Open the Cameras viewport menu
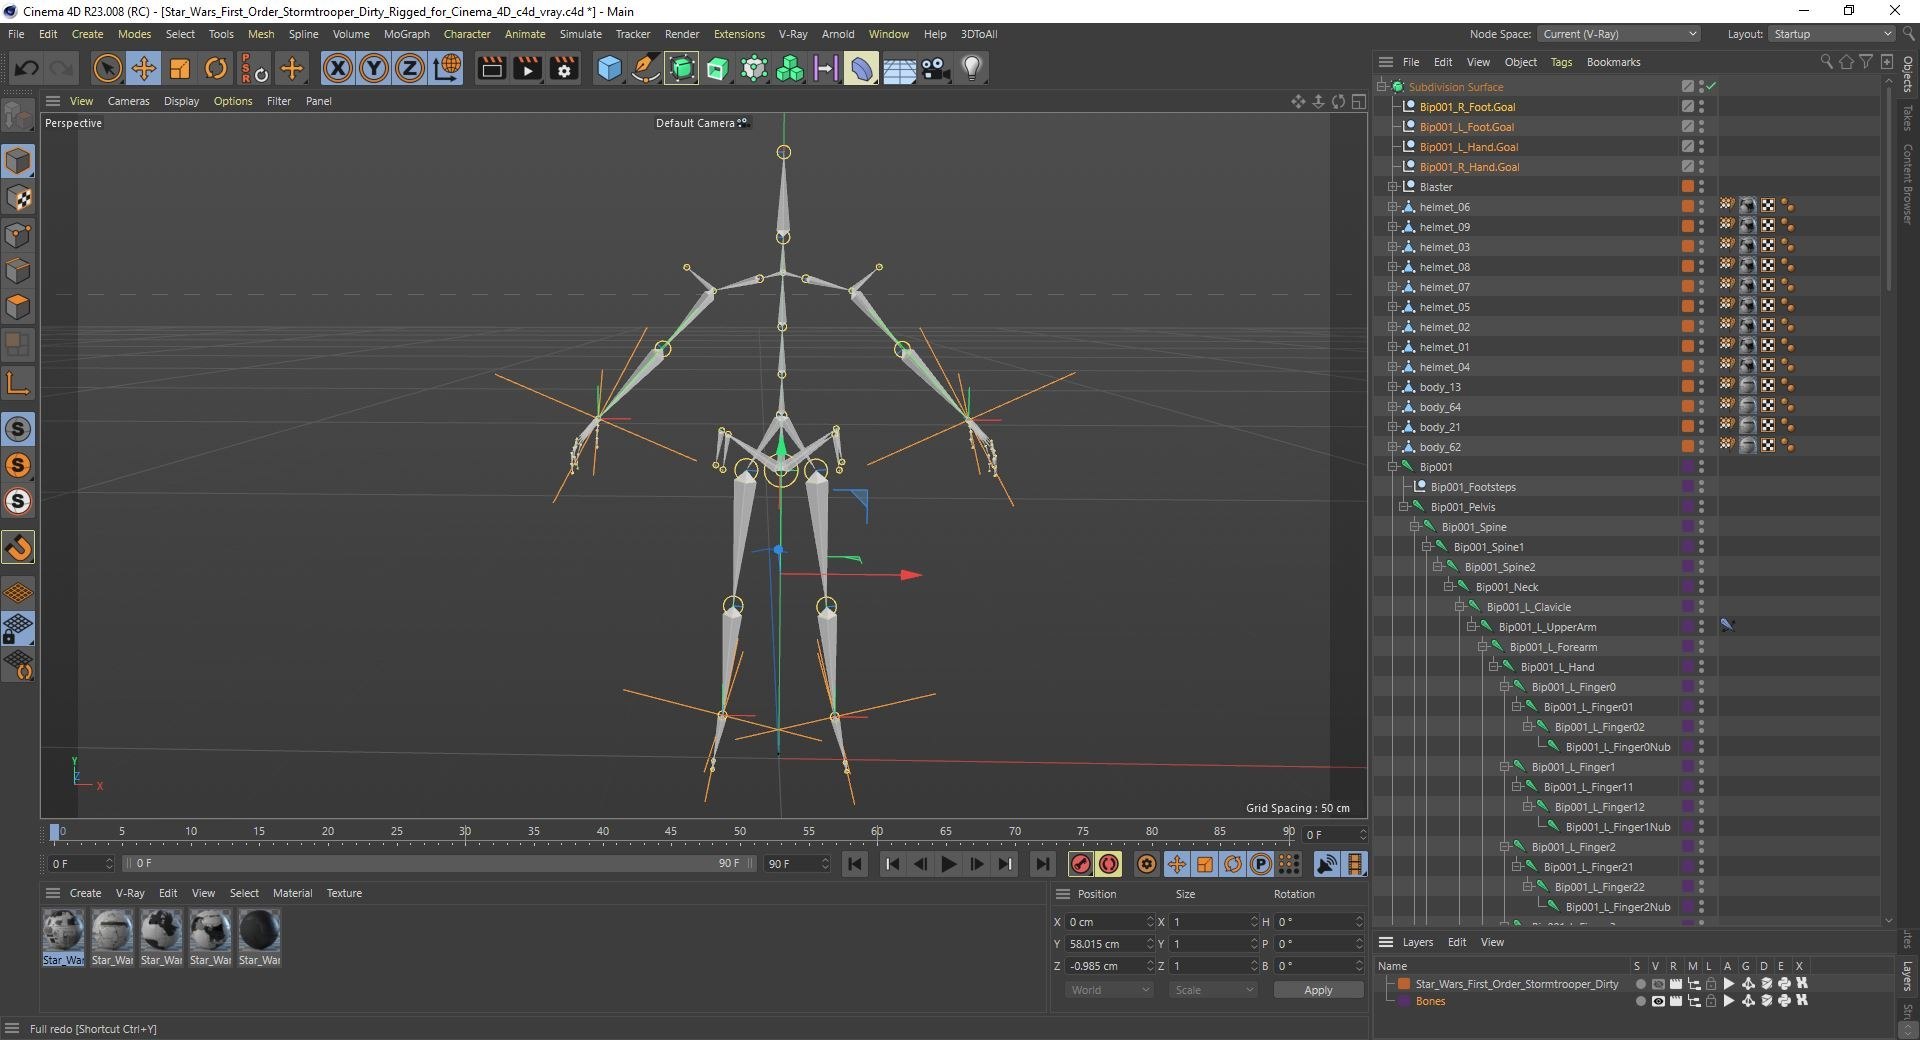The width and height of the screenshot is (1920, 1040). pos(128,101)
